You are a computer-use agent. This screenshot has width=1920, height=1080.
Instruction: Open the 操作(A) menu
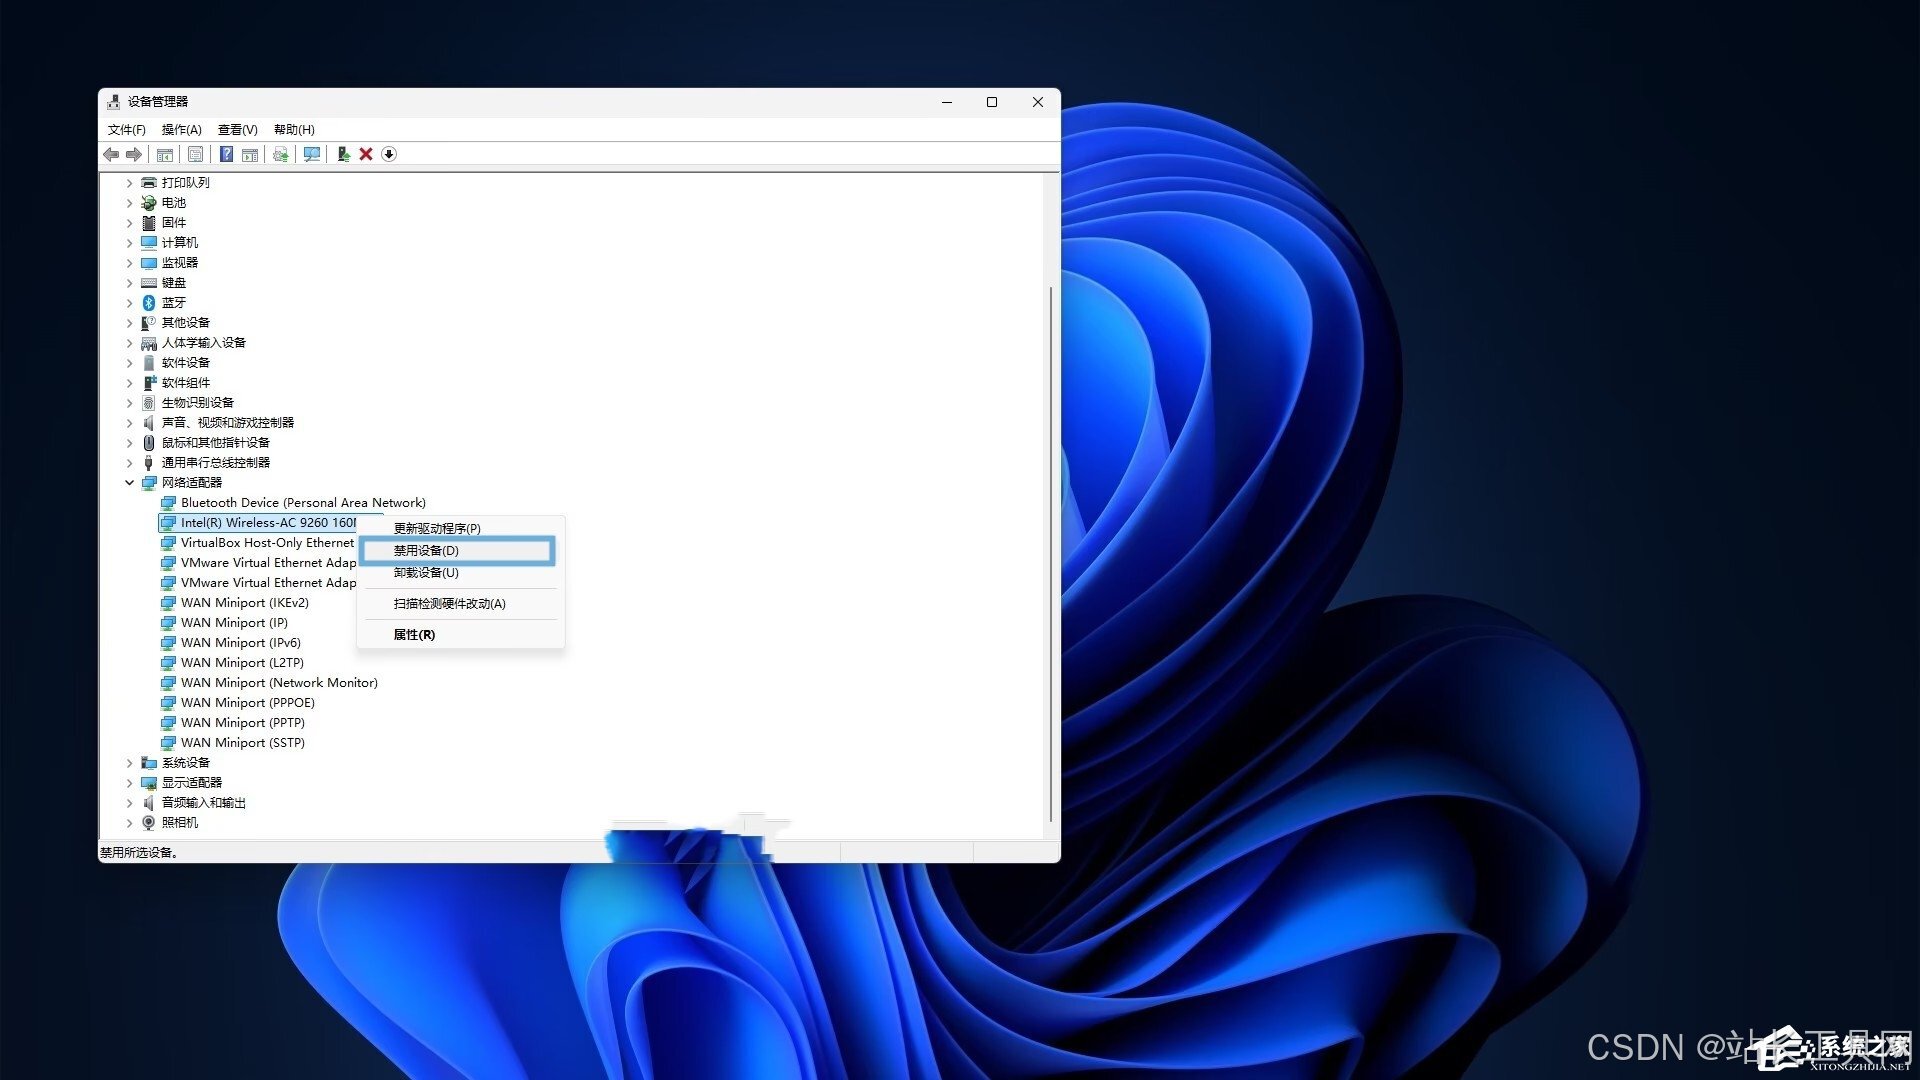(181, 129)
